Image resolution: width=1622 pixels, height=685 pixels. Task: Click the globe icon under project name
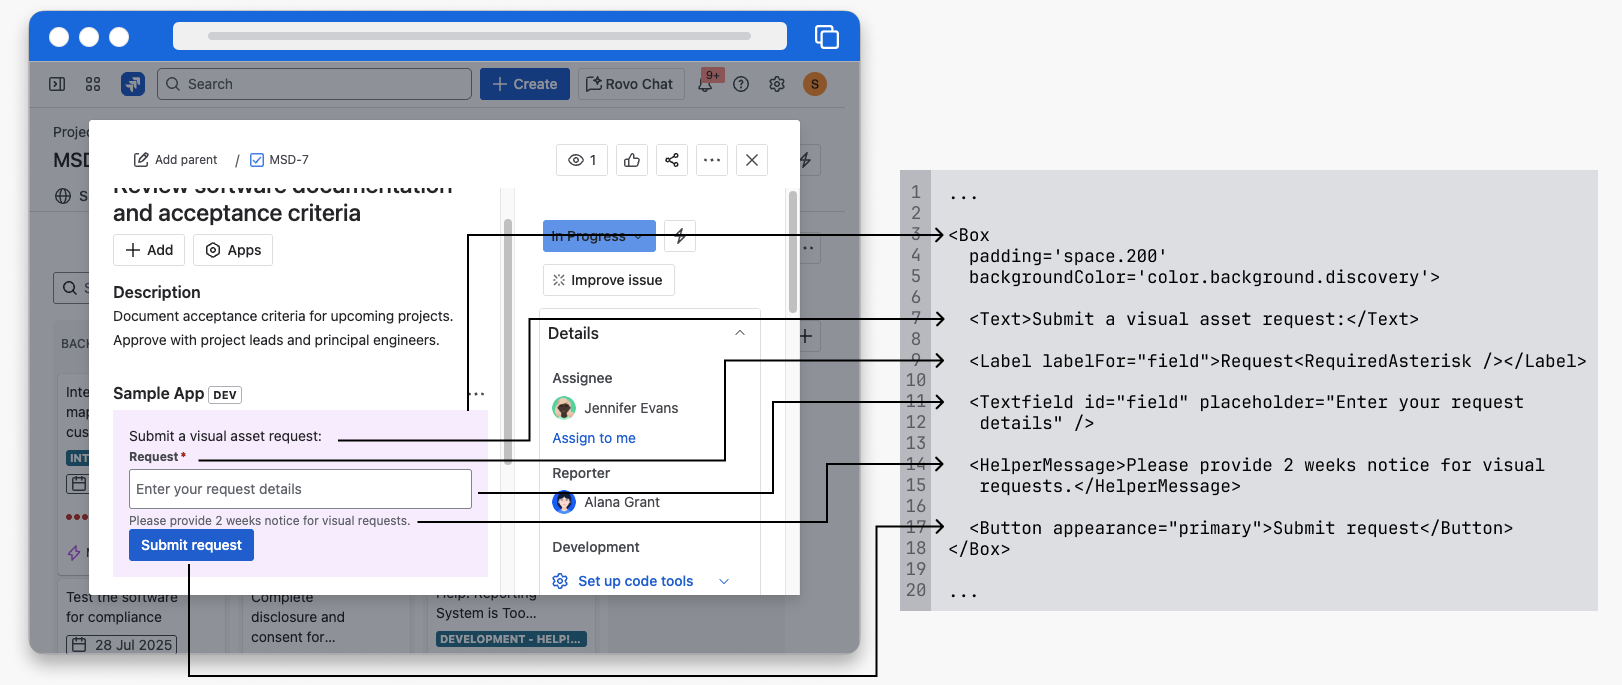click(x=63, y=196)
